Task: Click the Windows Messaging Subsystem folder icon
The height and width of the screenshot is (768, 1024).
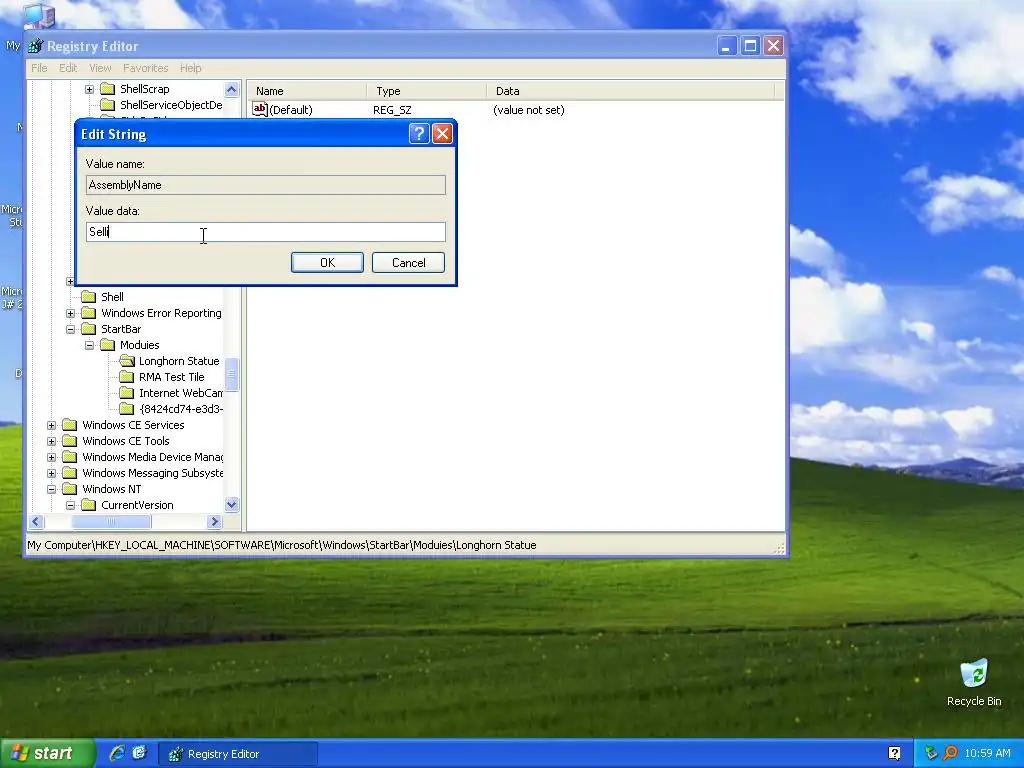Action: (70, 473)
